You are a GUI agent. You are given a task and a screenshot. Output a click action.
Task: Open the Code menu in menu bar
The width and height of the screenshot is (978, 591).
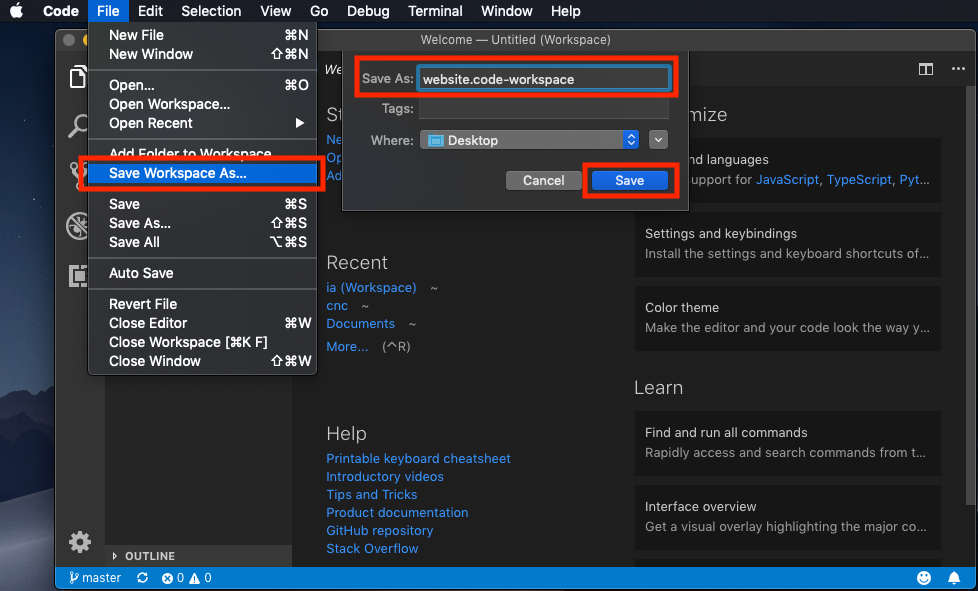coord(61,11)
